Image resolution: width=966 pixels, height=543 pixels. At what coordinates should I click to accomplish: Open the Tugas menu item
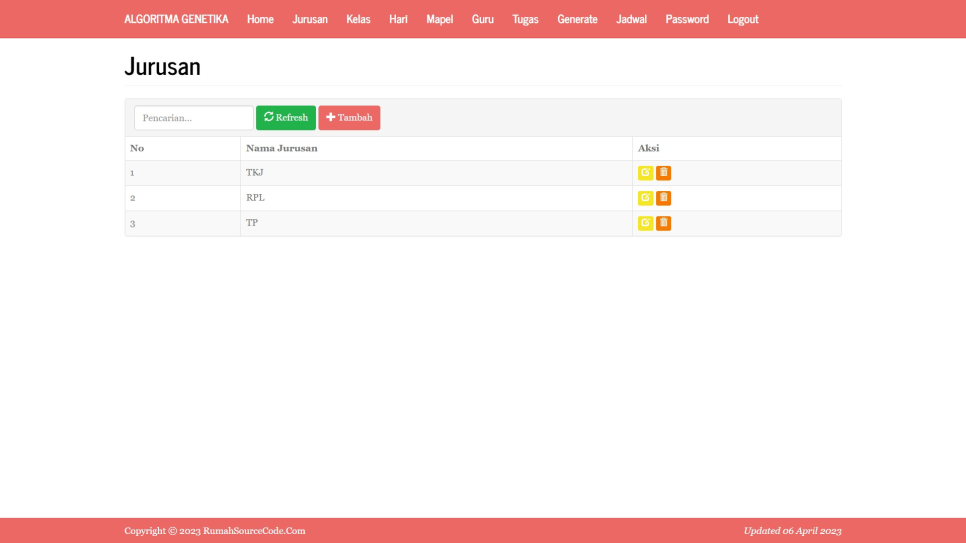525,19
